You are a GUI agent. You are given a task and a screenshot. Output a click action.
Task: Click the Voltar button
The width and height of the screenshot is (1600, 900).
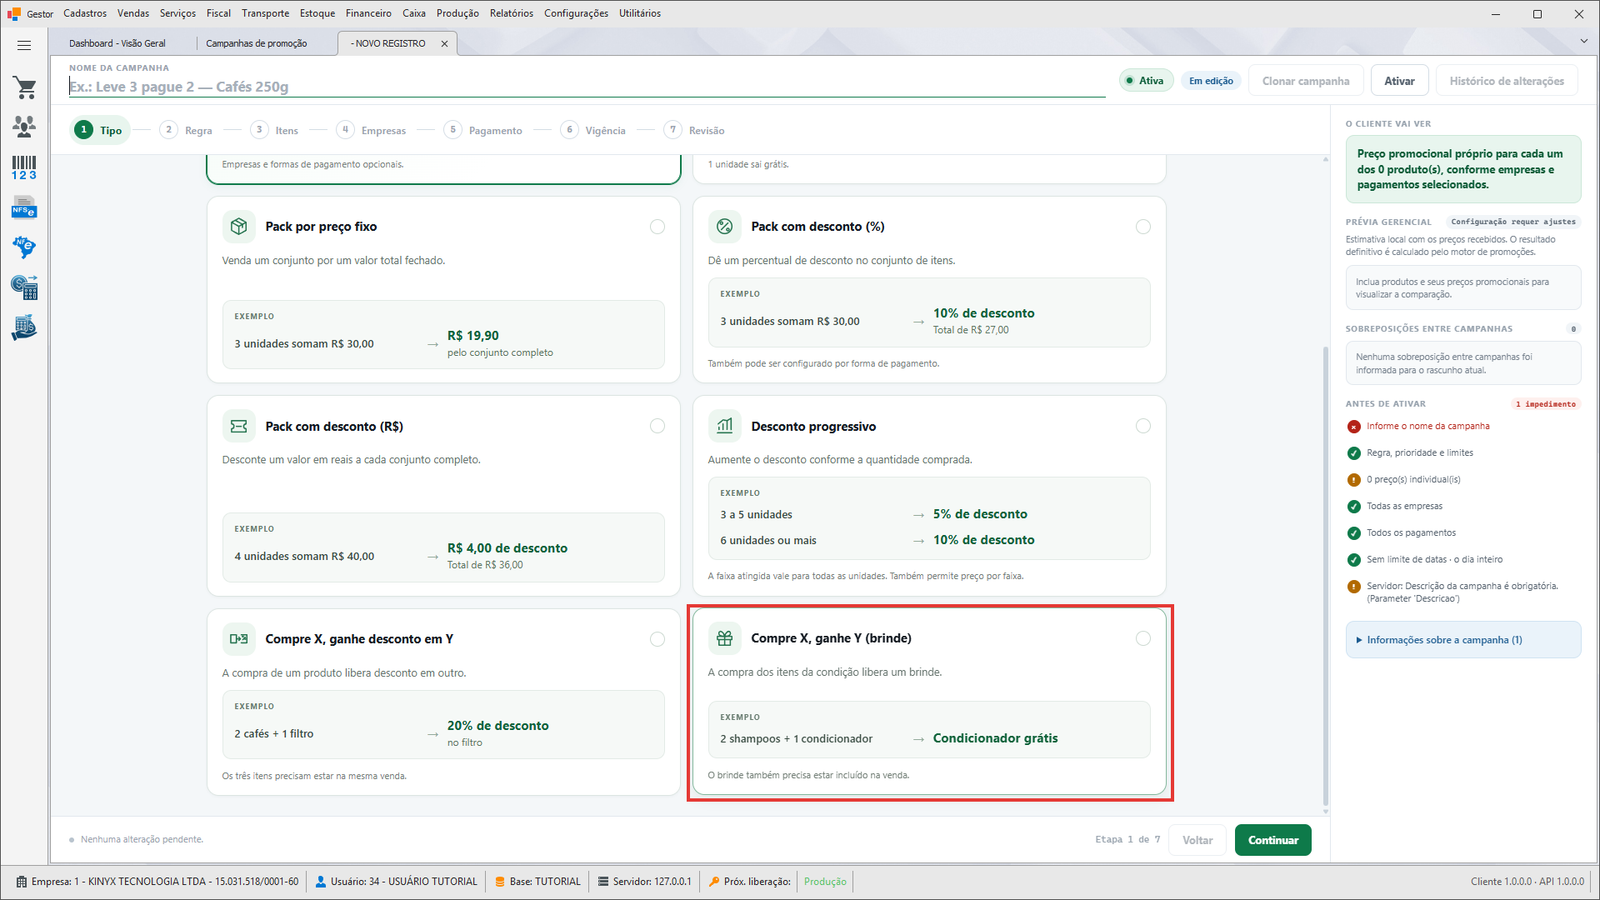[x=1198, y=840]
